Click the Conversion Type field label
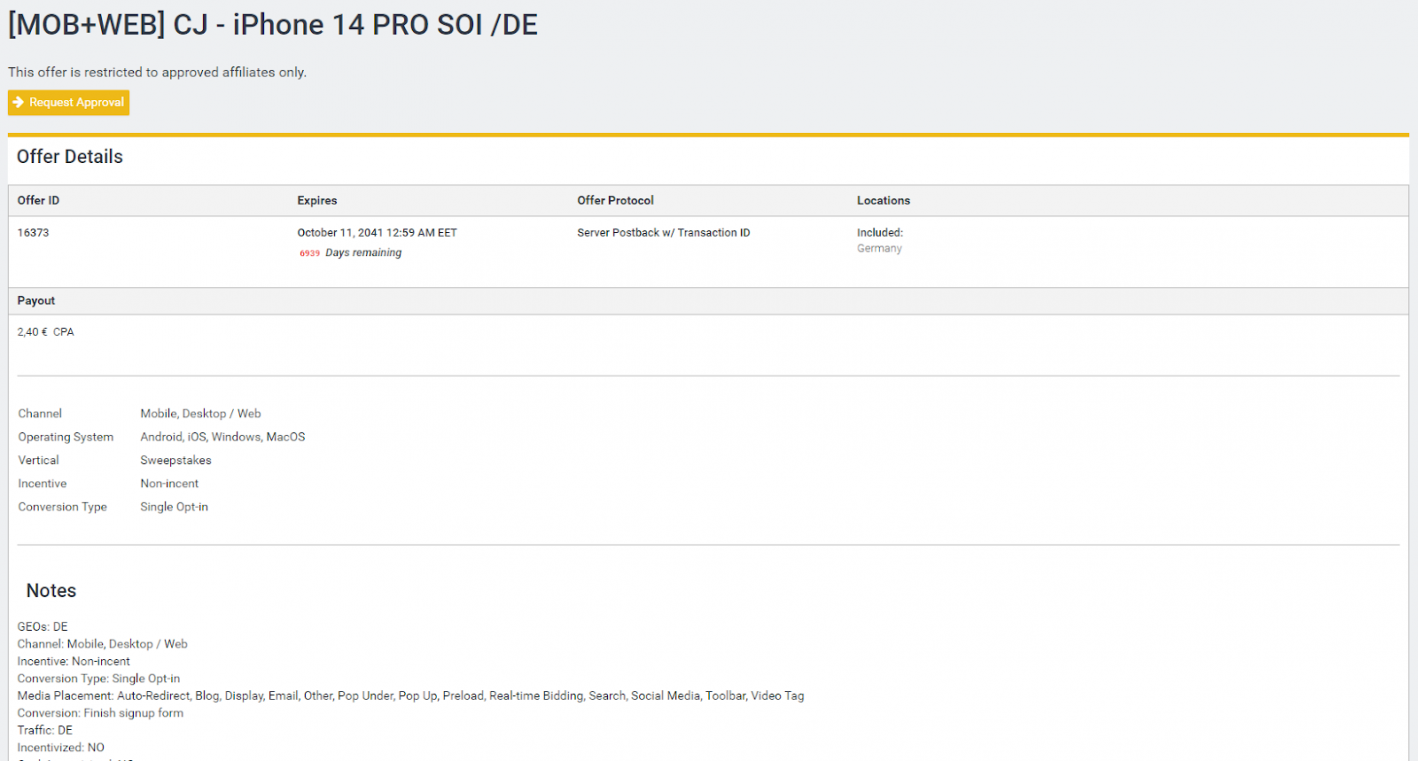1418x761 pixels. 63,507
